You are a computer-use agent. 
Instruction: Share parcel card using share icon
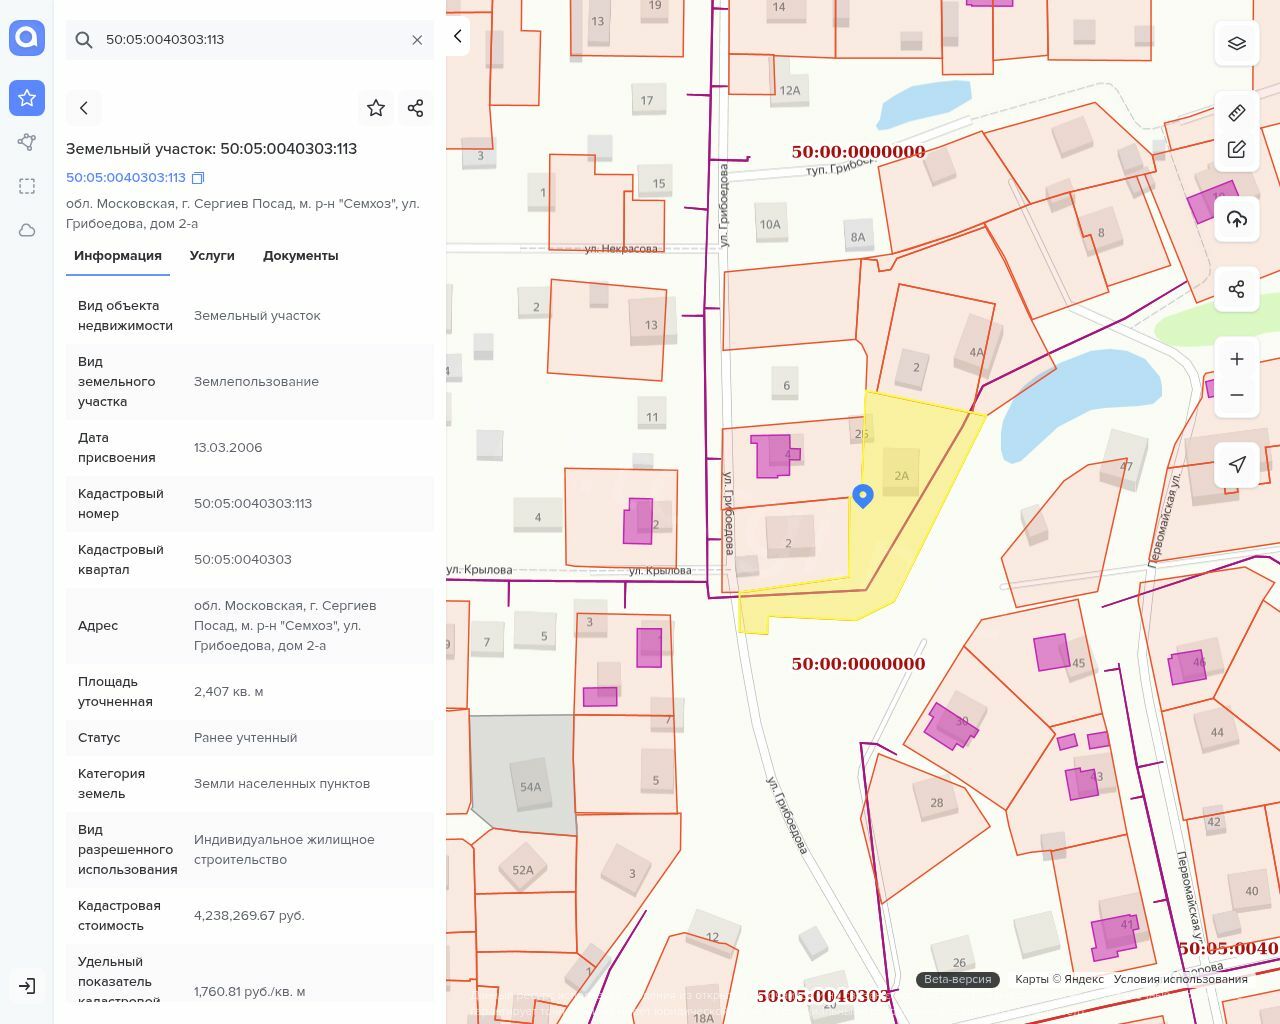tap(416, 108)
